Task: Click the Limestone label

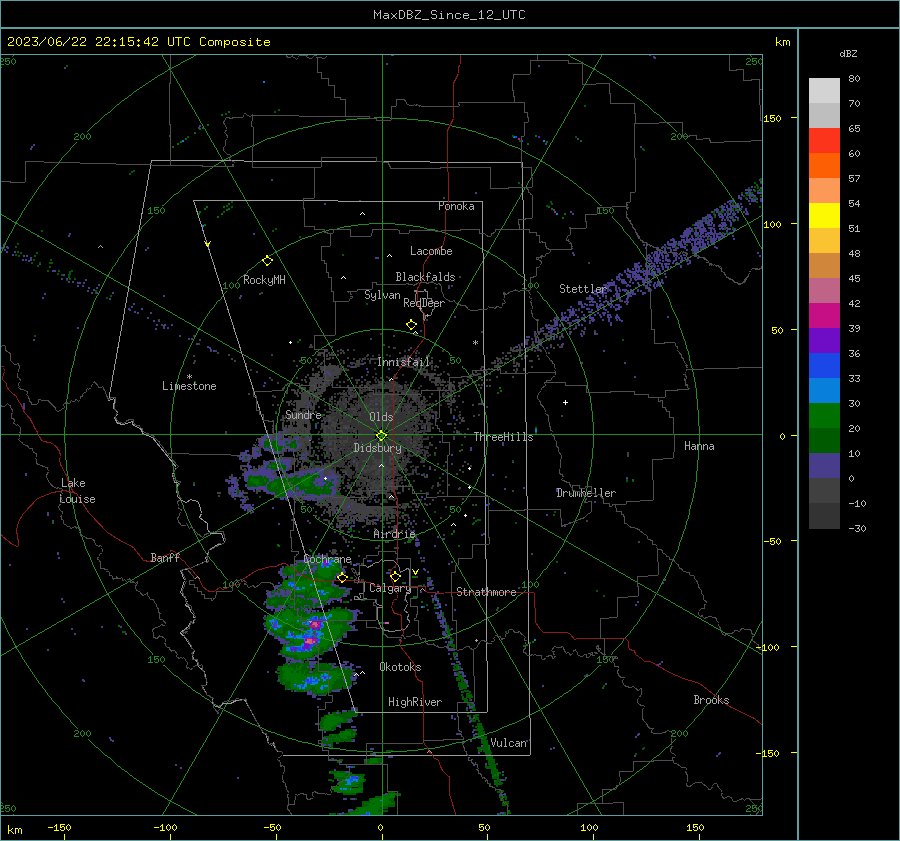Action: pyautogui.click(x=189, y=386)
